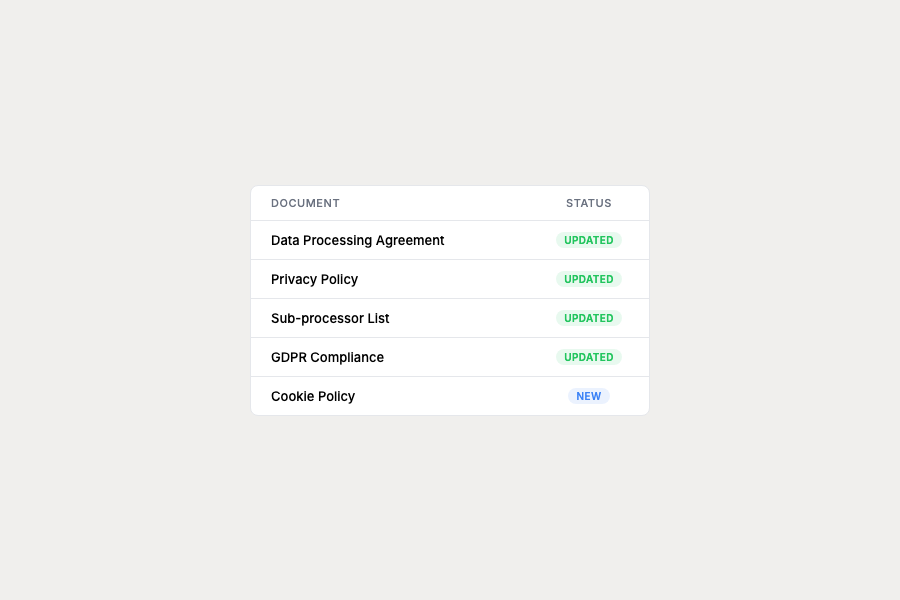Click the NEW status for Cookie Policy

[x=588, y=396]
